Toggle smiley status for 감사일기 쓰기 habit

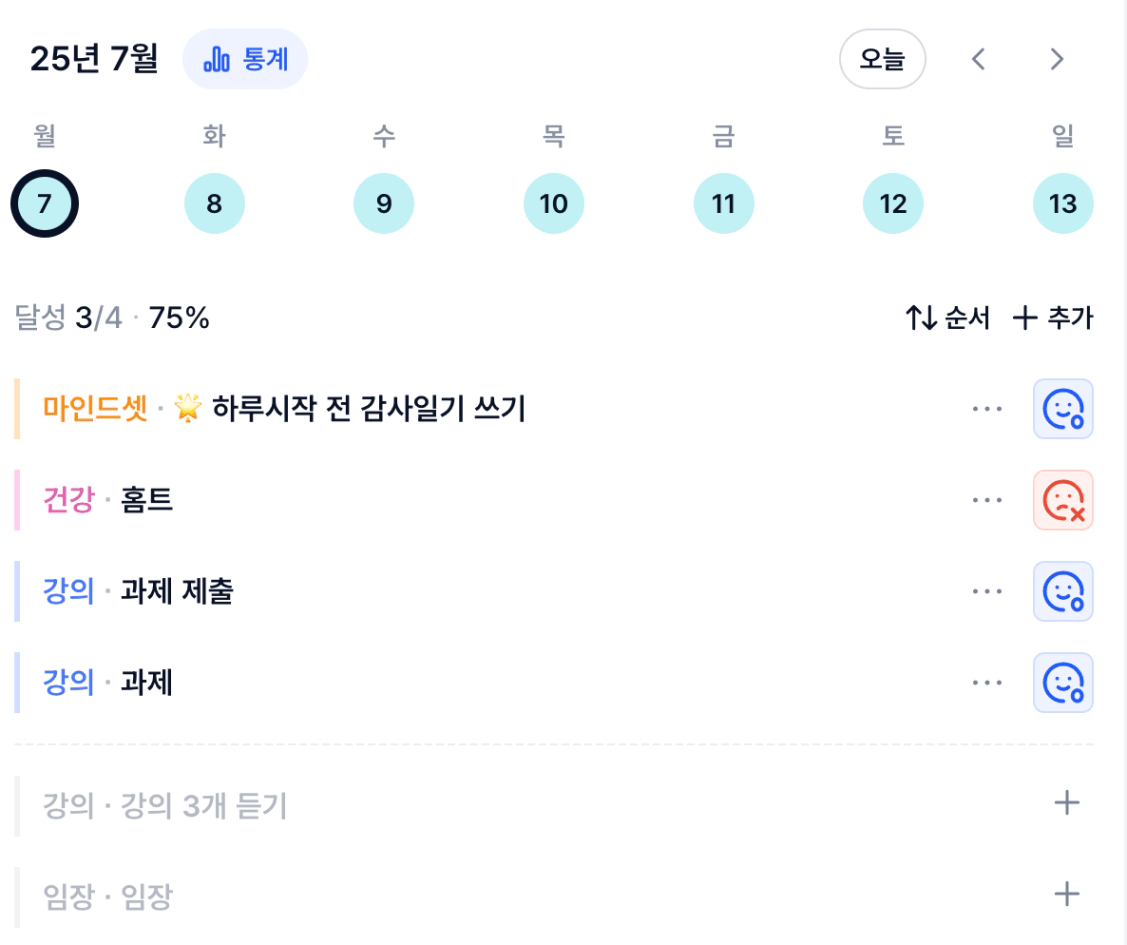(x=1063, y=409)
